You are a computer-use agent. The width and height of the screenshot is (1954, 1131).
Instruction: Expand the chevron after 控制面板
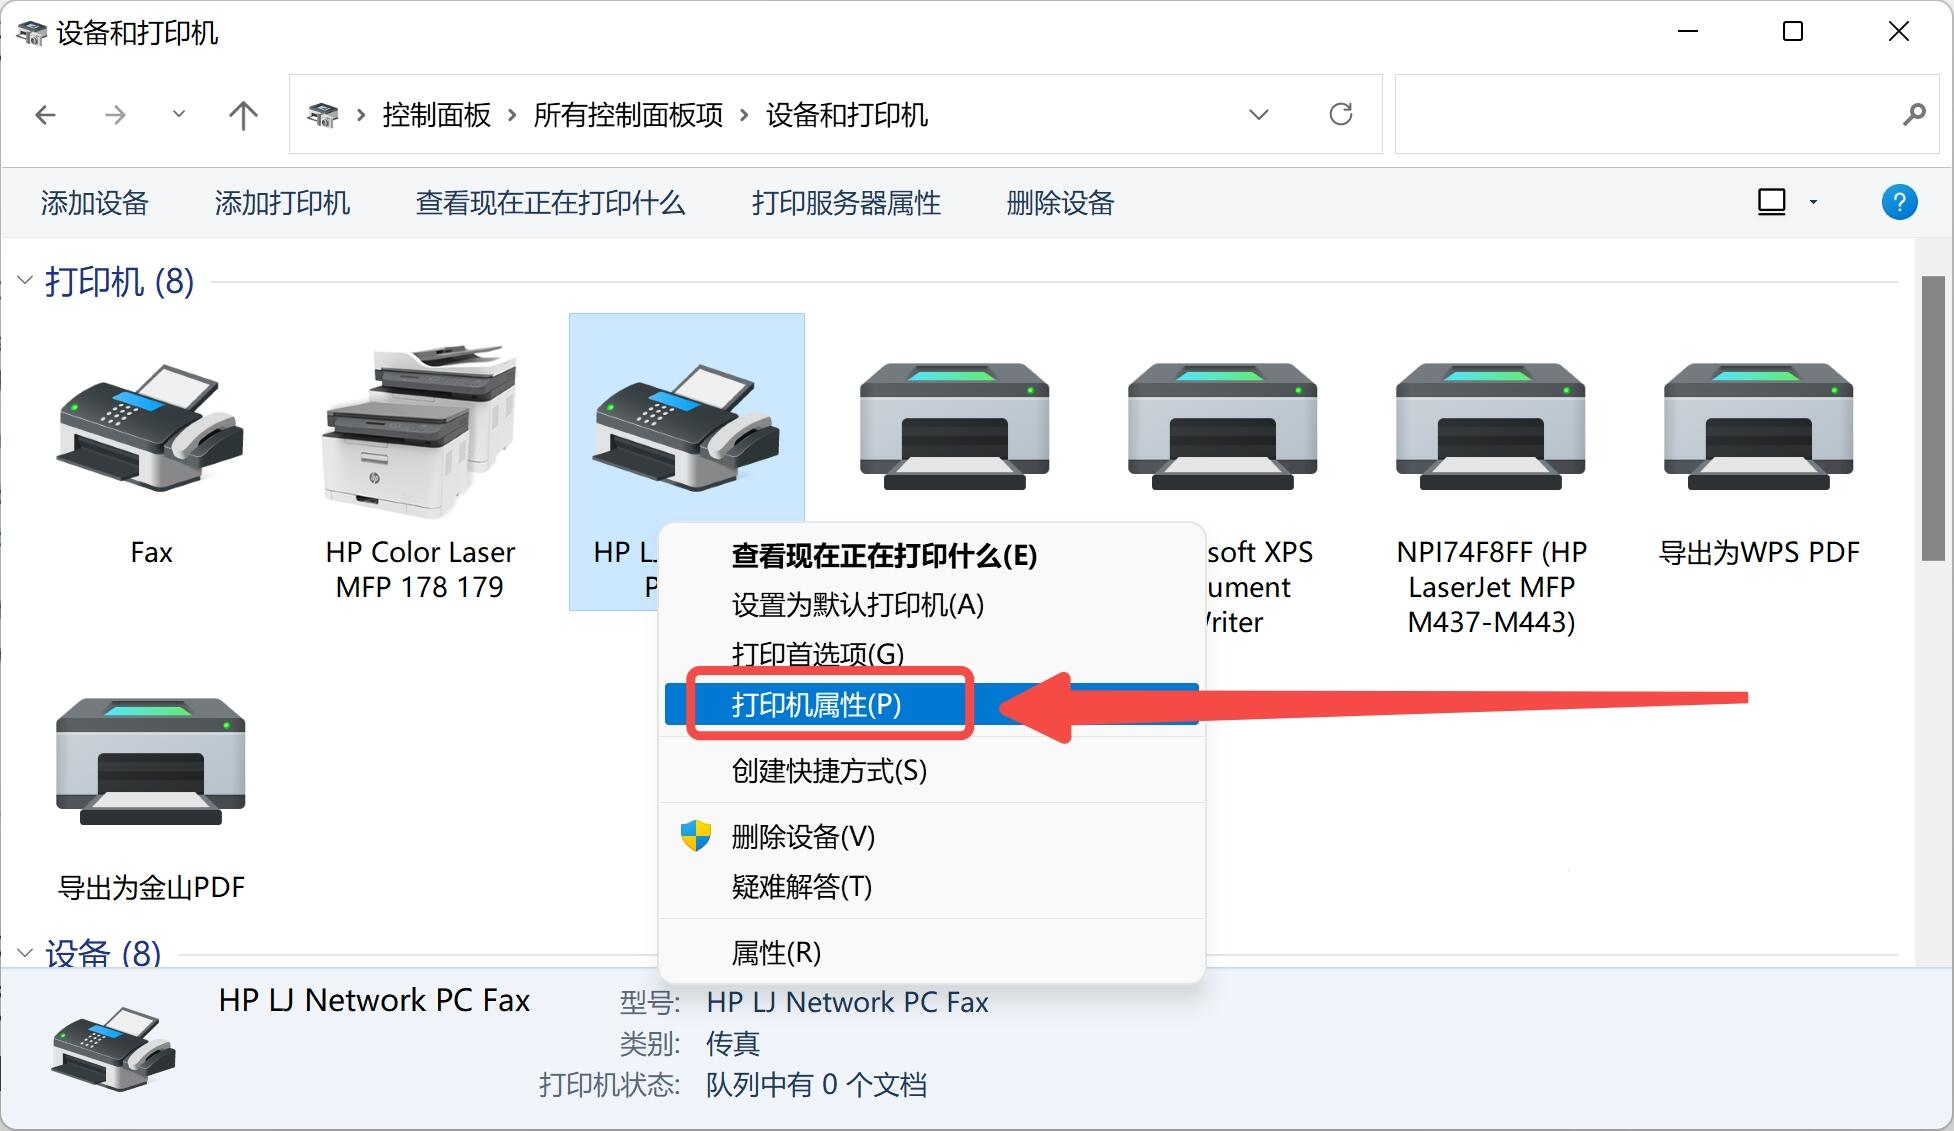(x=512, y=115)
